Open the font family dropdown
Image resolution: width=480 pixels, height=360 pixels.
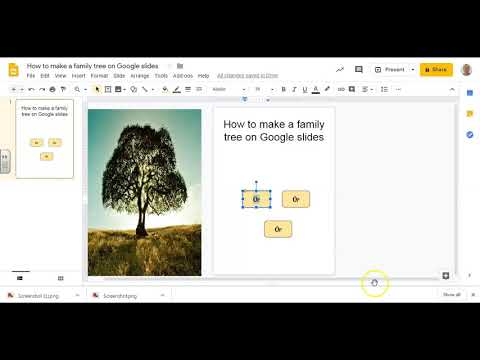229,89
